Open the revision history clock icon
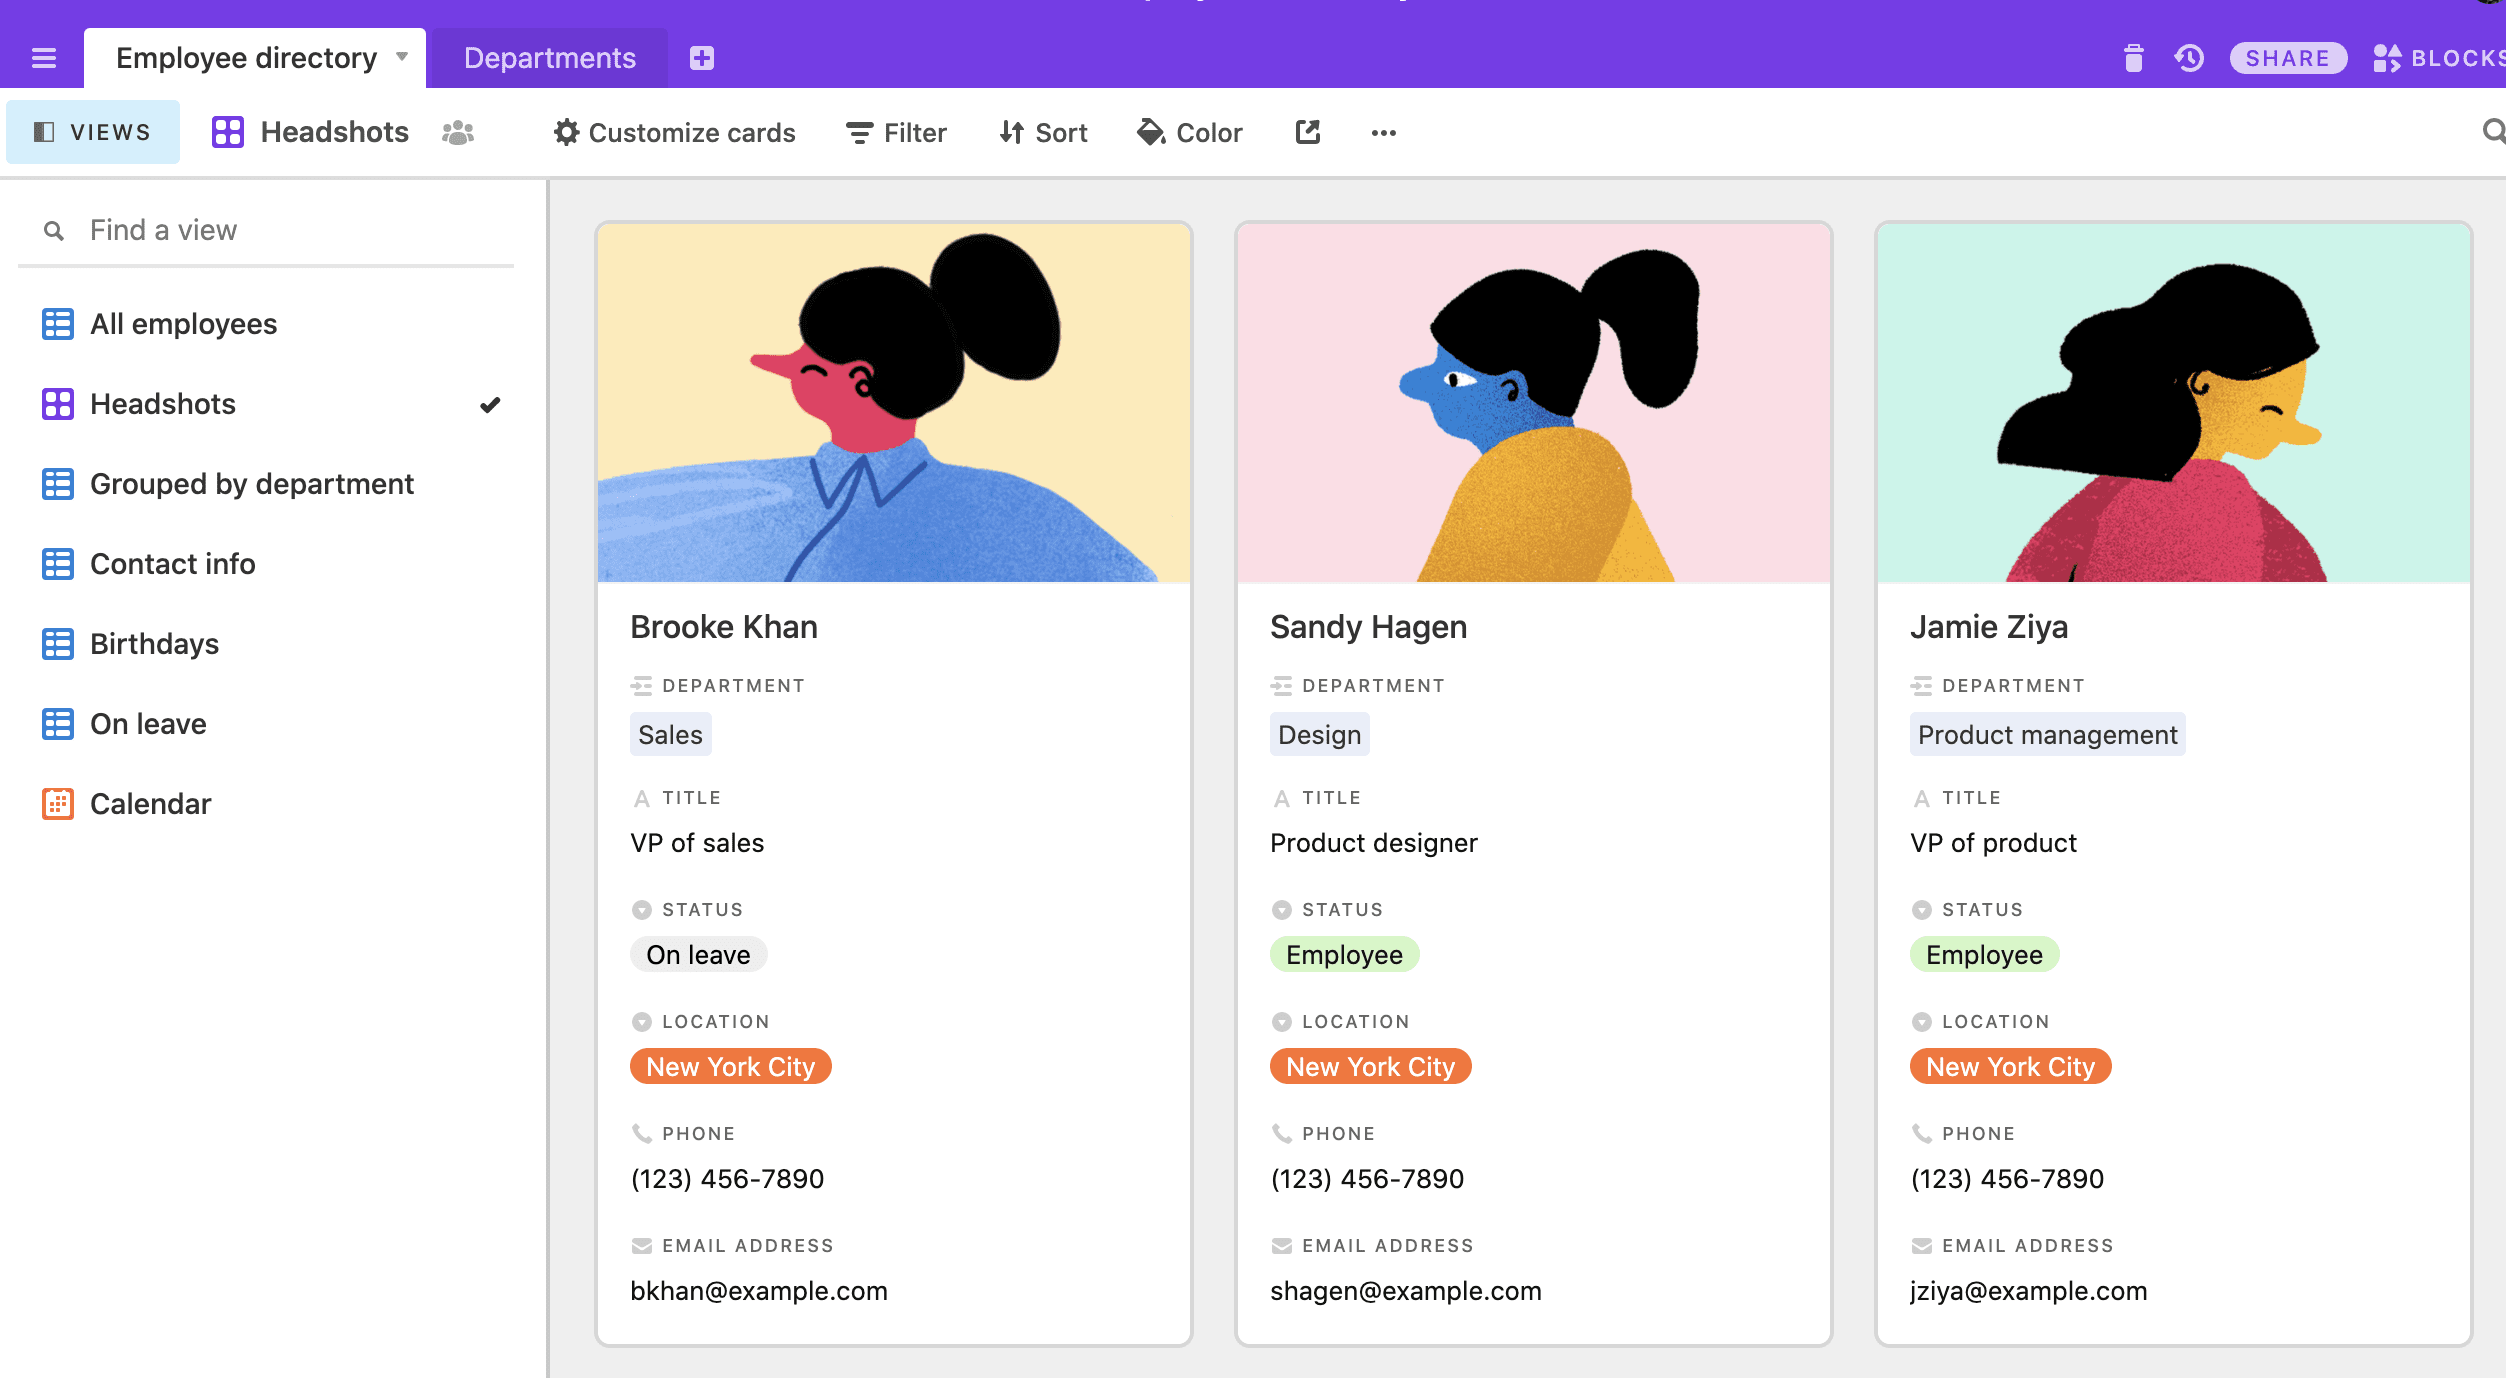This screenshot has height=1378, width=2506. tap(2189, 58)
